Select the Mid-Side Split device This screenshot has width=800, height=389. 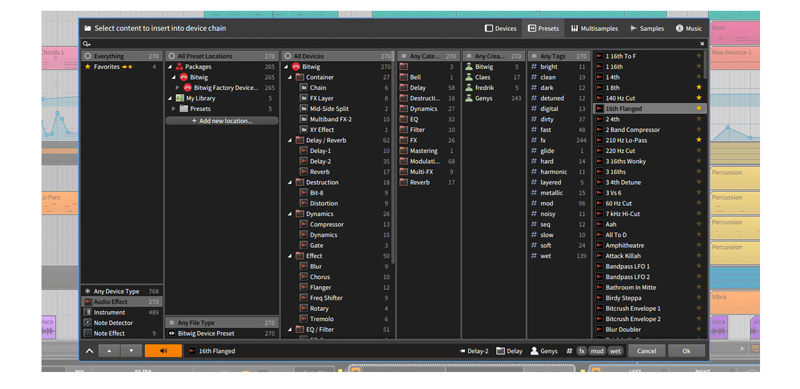[x=337, y=109]
